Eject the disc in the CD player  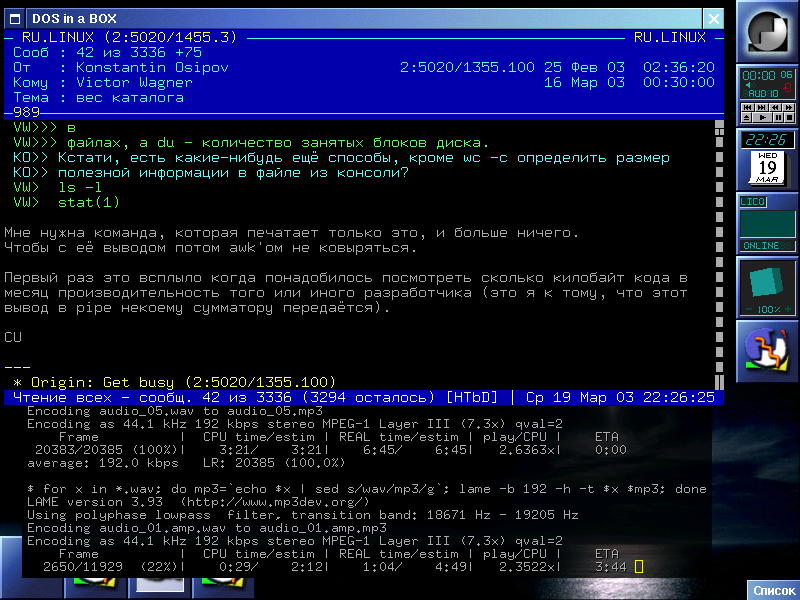click(x=746, y=117)
